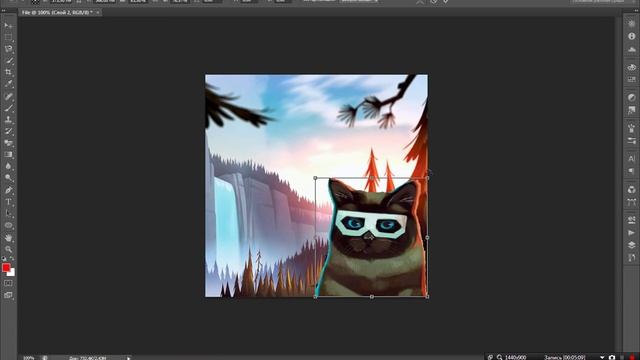Select the Magic Wand tool
640x360 pixels.
(8, 60)
